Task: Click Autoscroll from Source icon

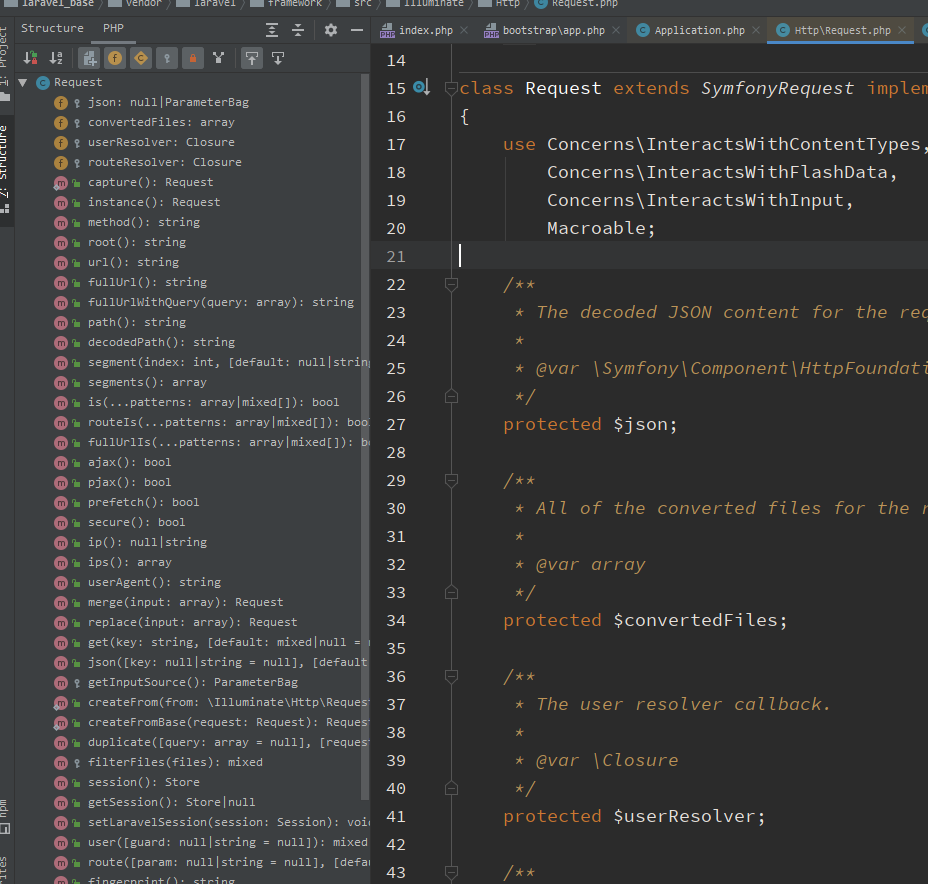Action: [x=278, y=58]
